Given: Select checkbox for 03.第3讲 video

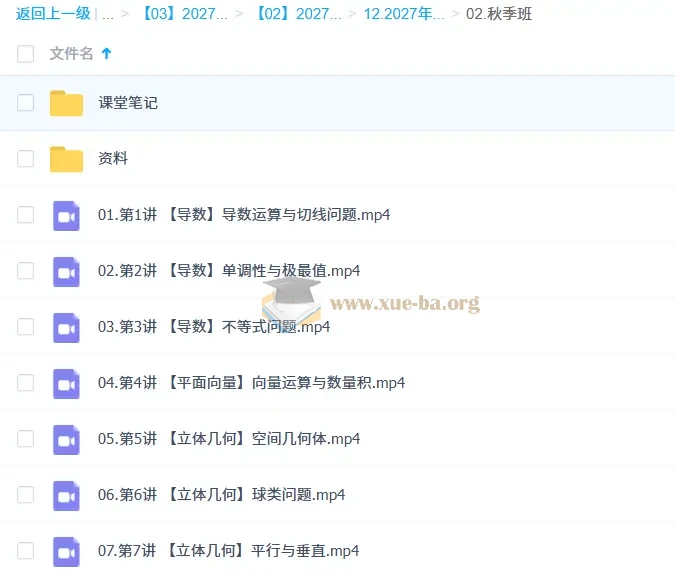Looking at the screenshot, I should tap(25, 326).
